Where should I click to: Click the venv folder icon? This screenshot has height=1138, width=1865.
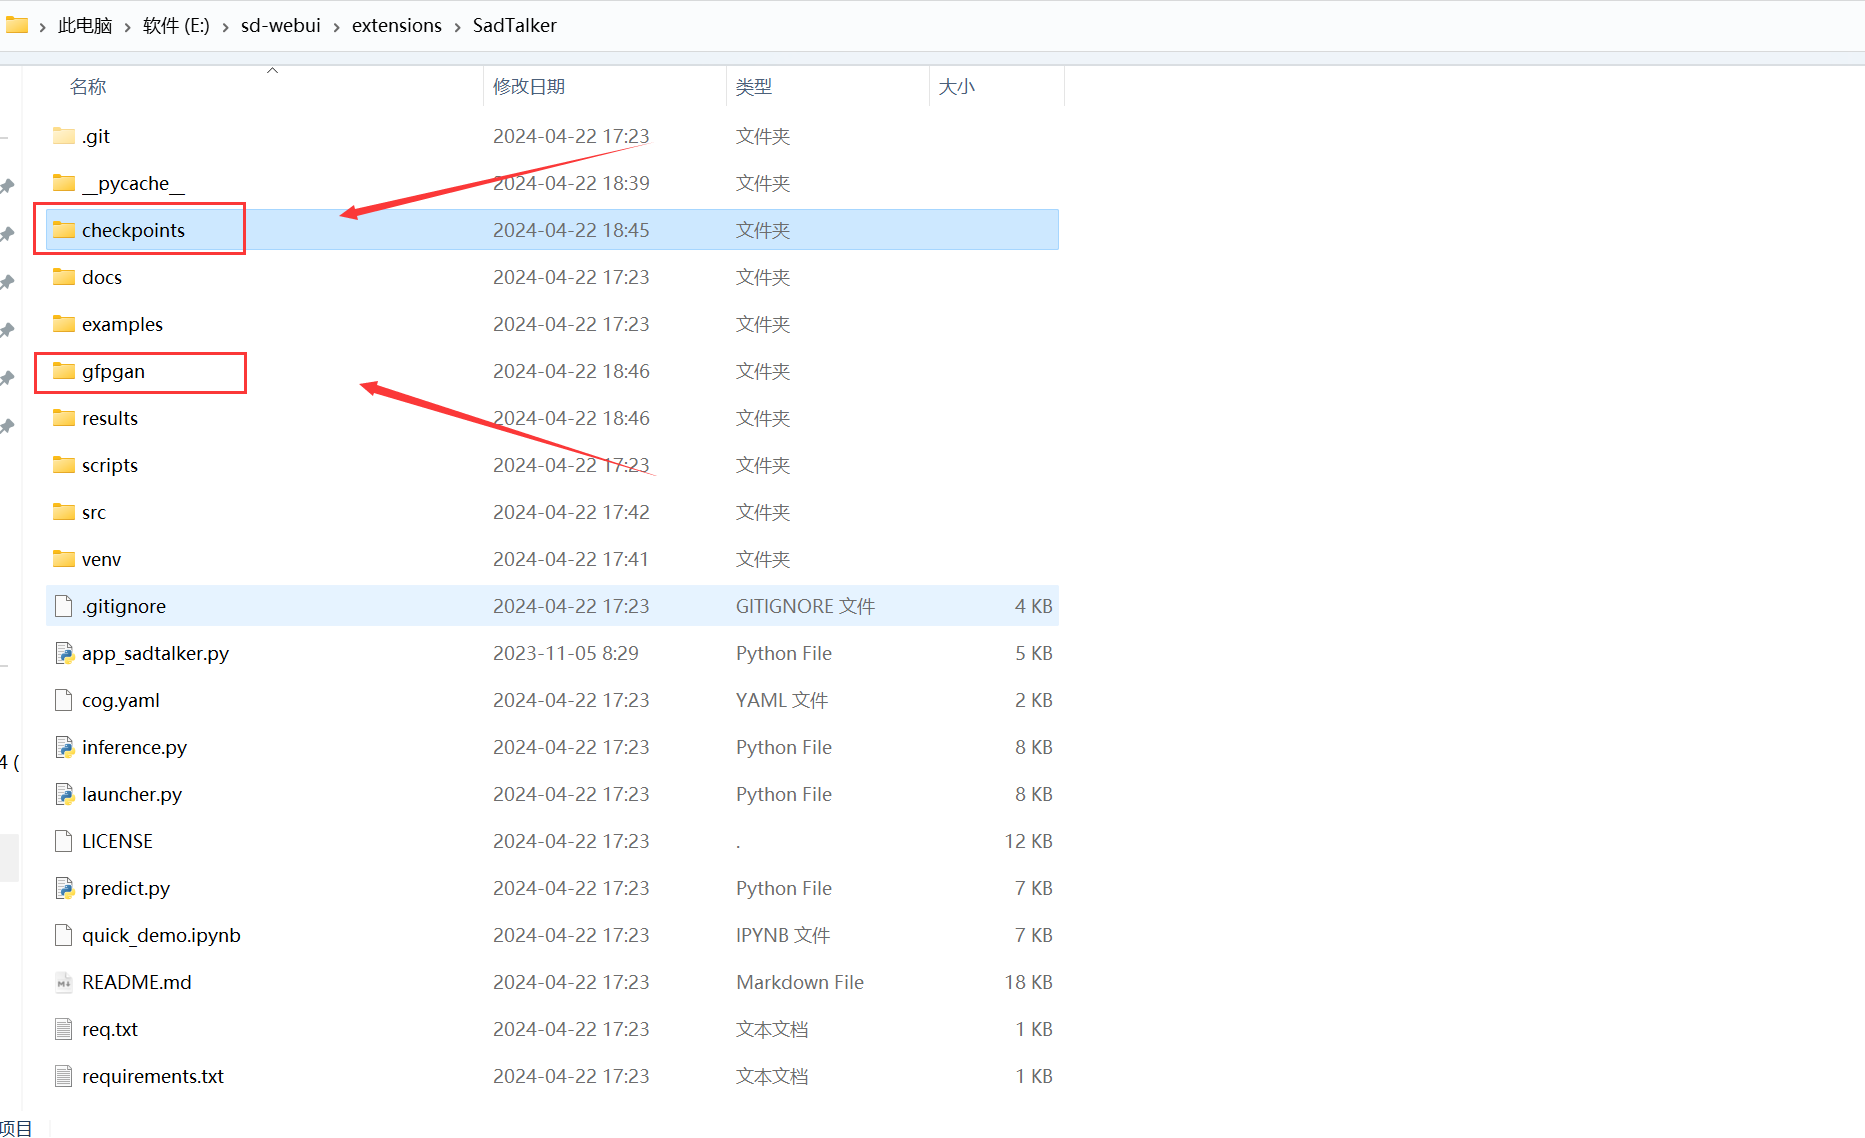click(x=64, y=559)
